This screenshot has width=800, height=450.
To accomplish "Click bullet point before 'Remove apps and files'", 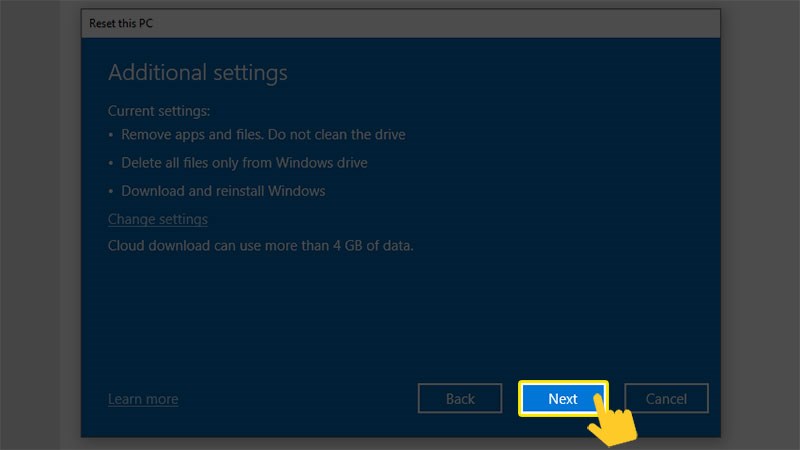I will (x=111, y=135).
